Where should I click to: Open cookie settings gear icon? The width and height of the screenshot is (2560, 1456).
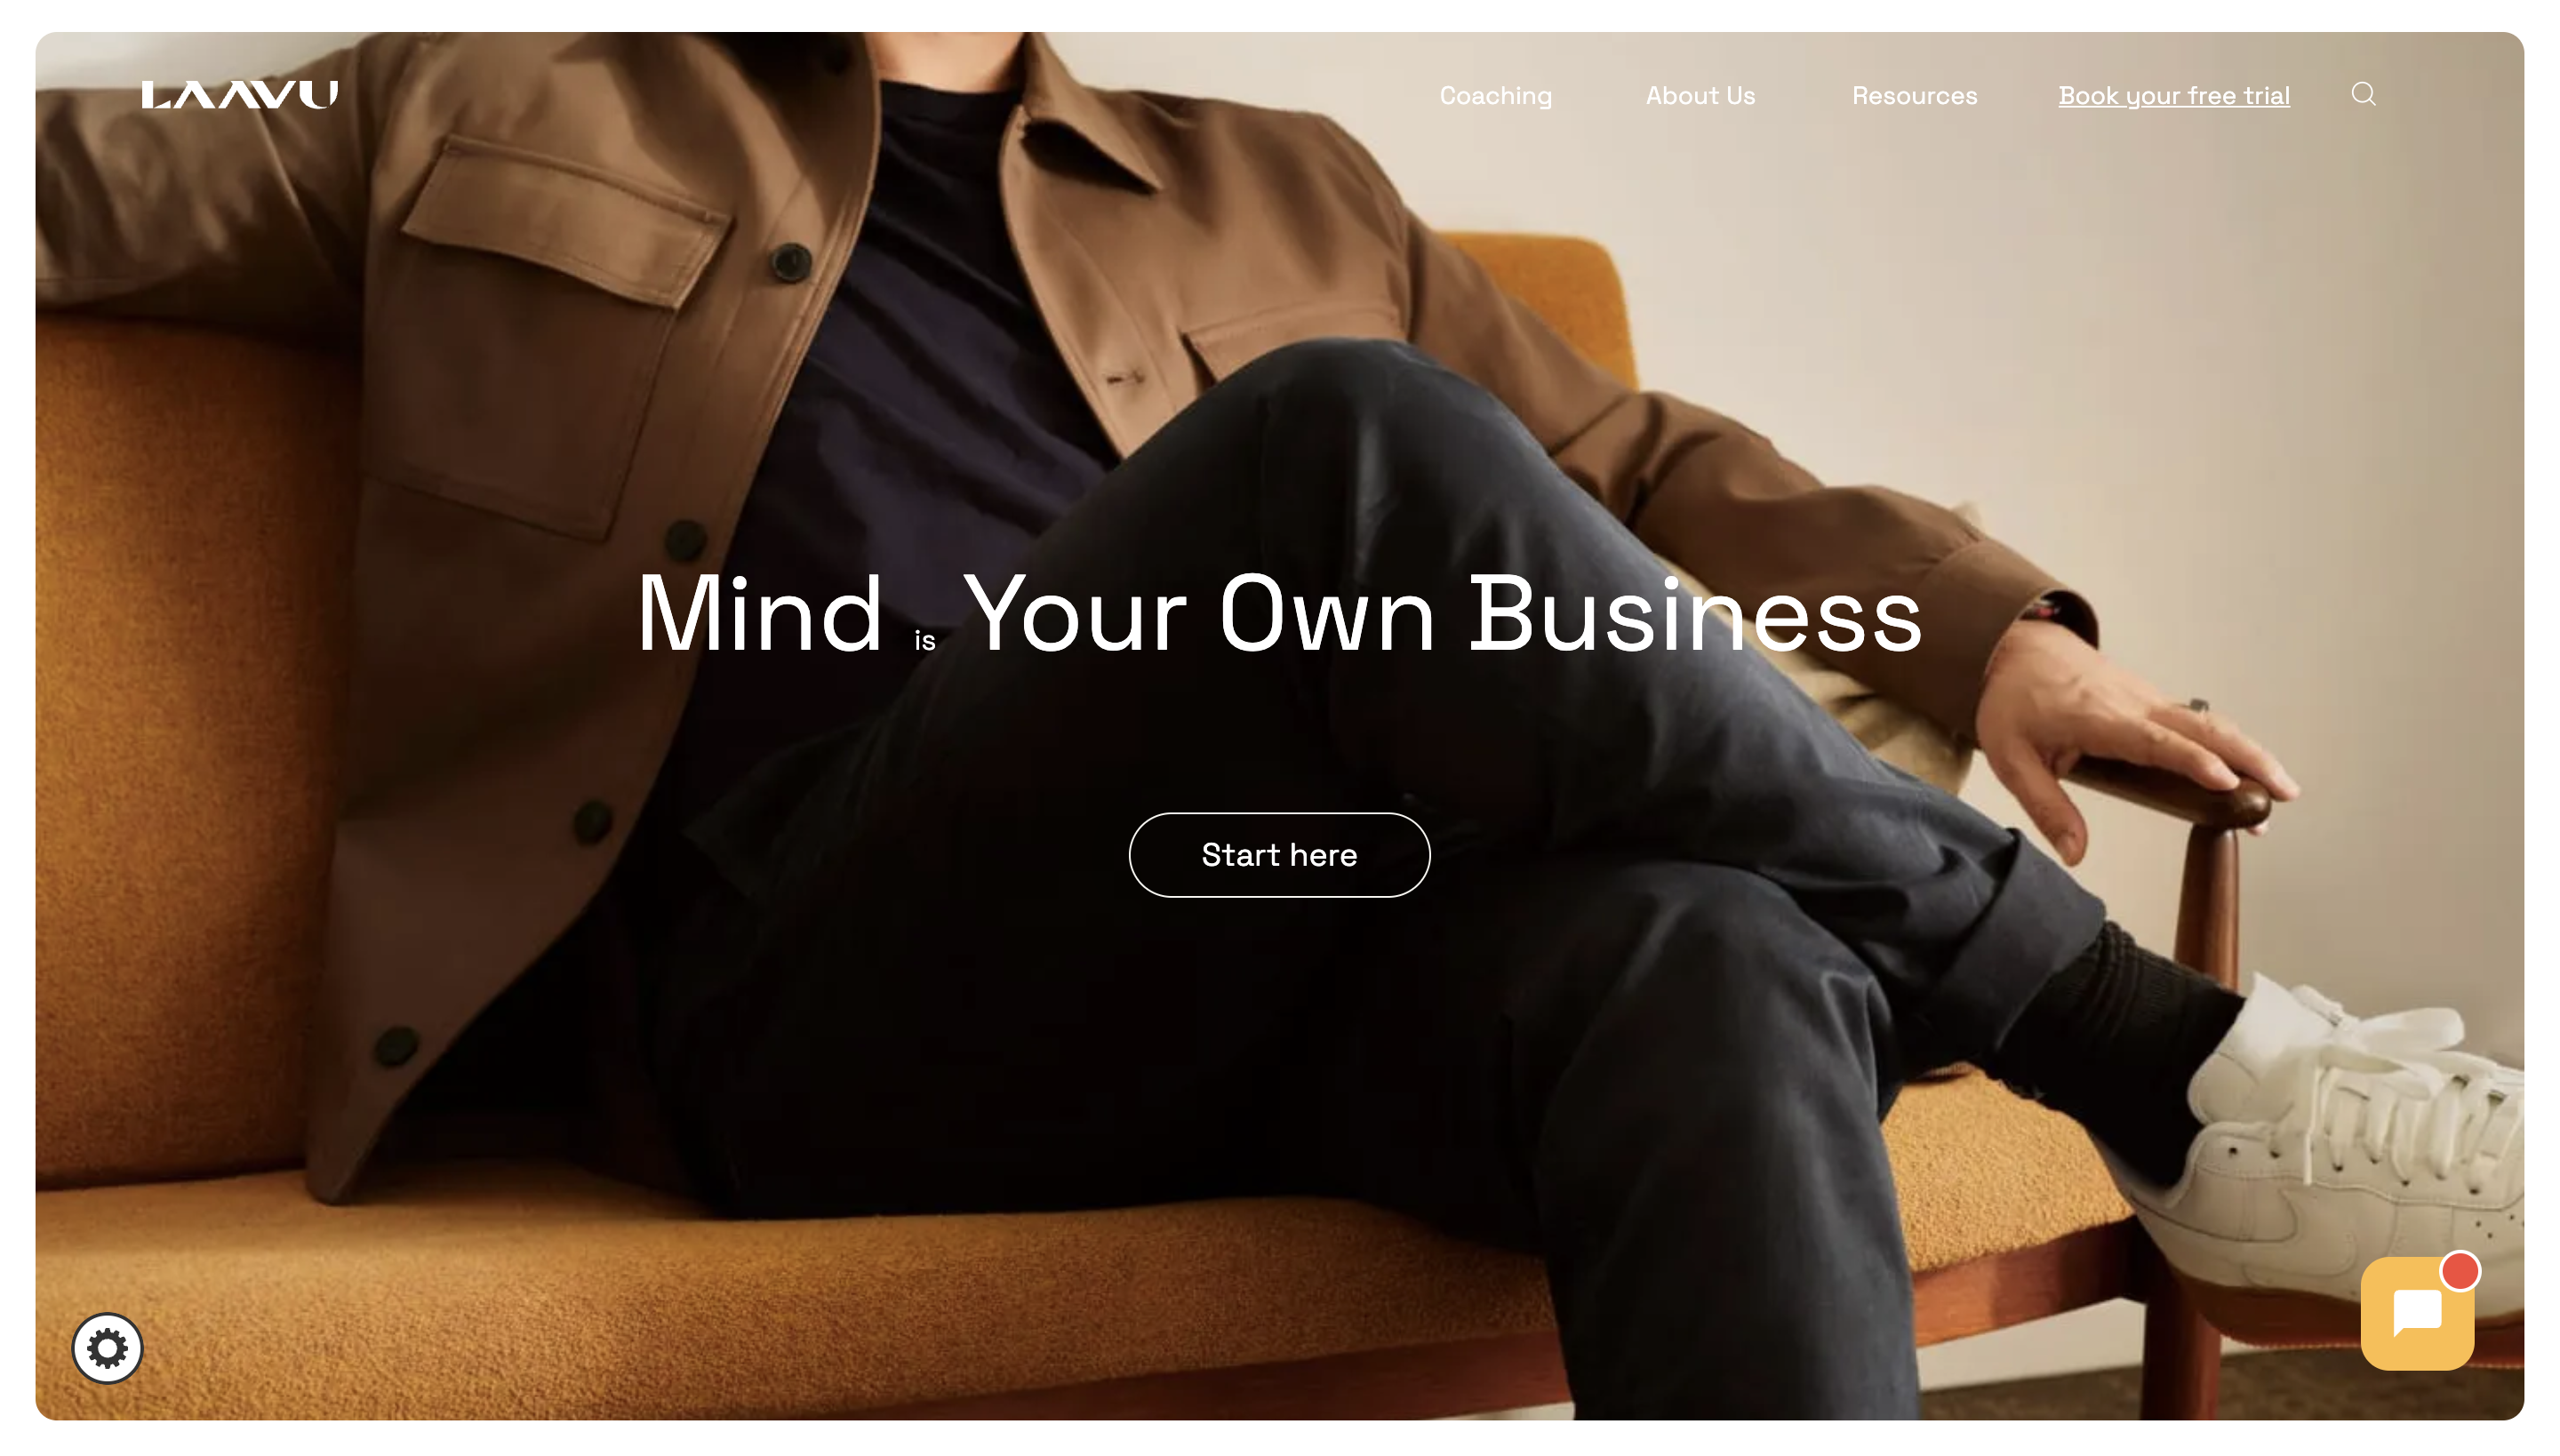point(107,1348)
